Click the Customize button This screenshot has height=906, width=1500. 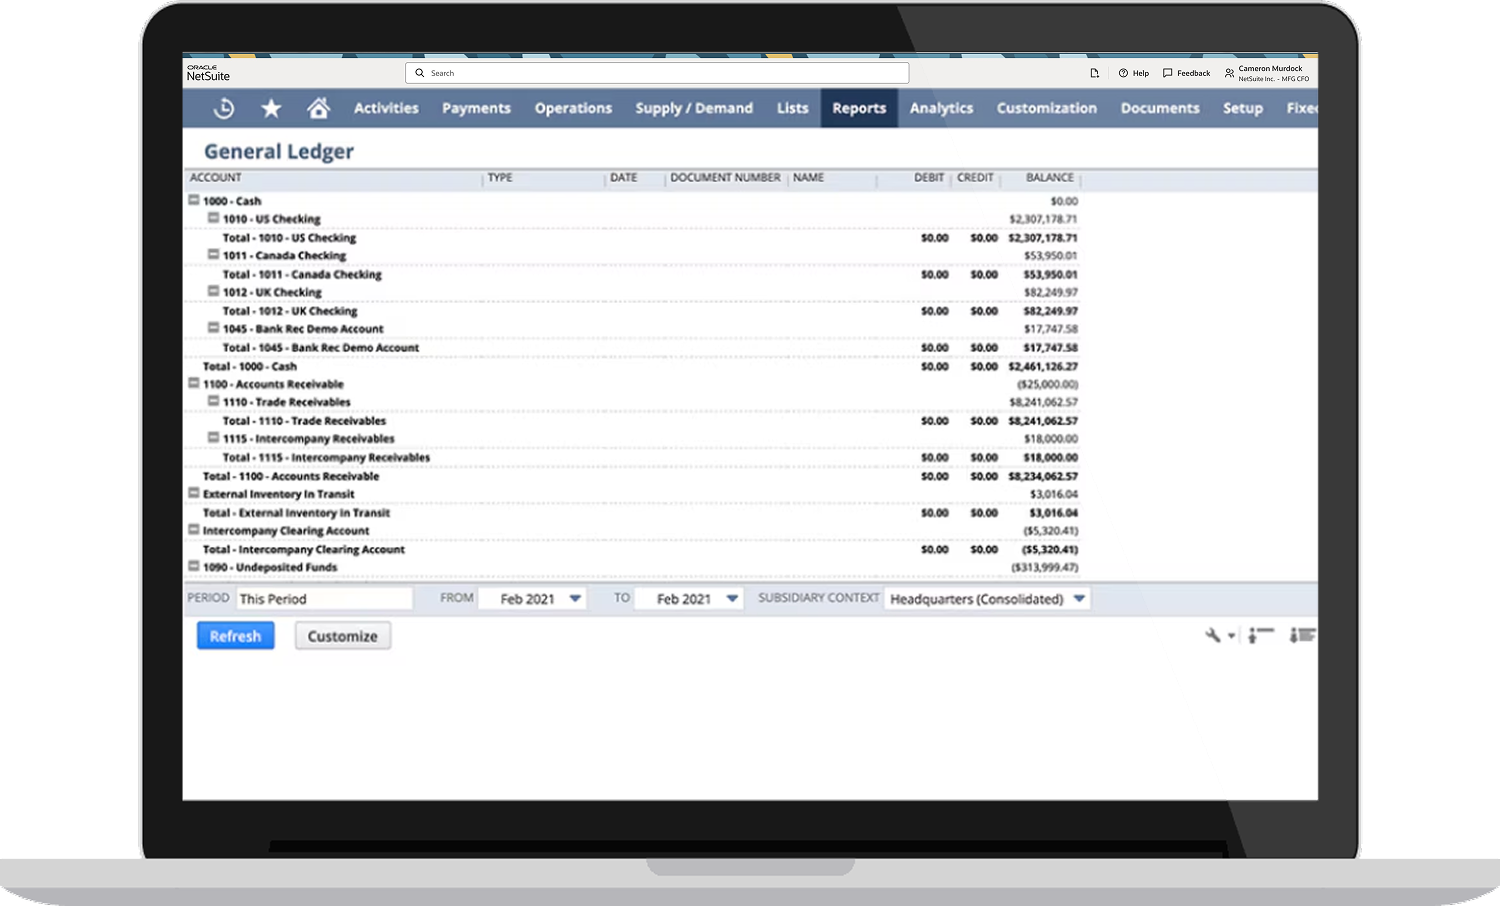342,636
